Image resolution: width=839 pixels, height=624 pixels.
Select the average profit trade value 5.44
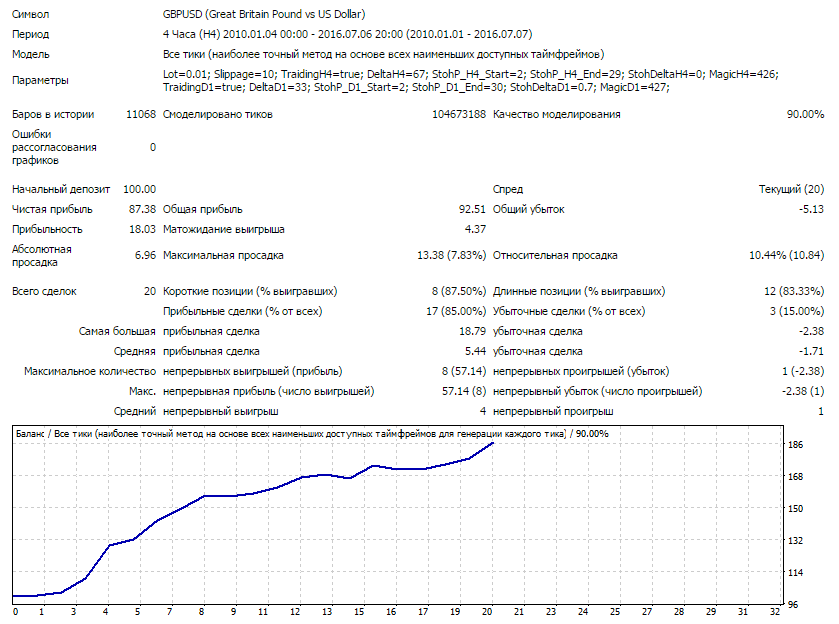click(475, 352)
